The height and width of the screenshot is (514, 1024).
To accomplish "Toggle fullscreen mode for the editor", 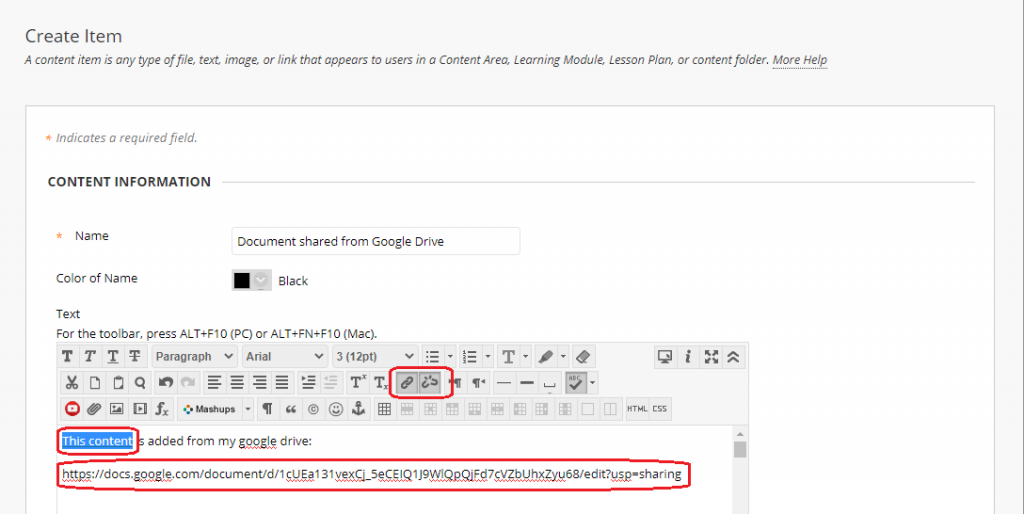I will (x=711, y=357).
